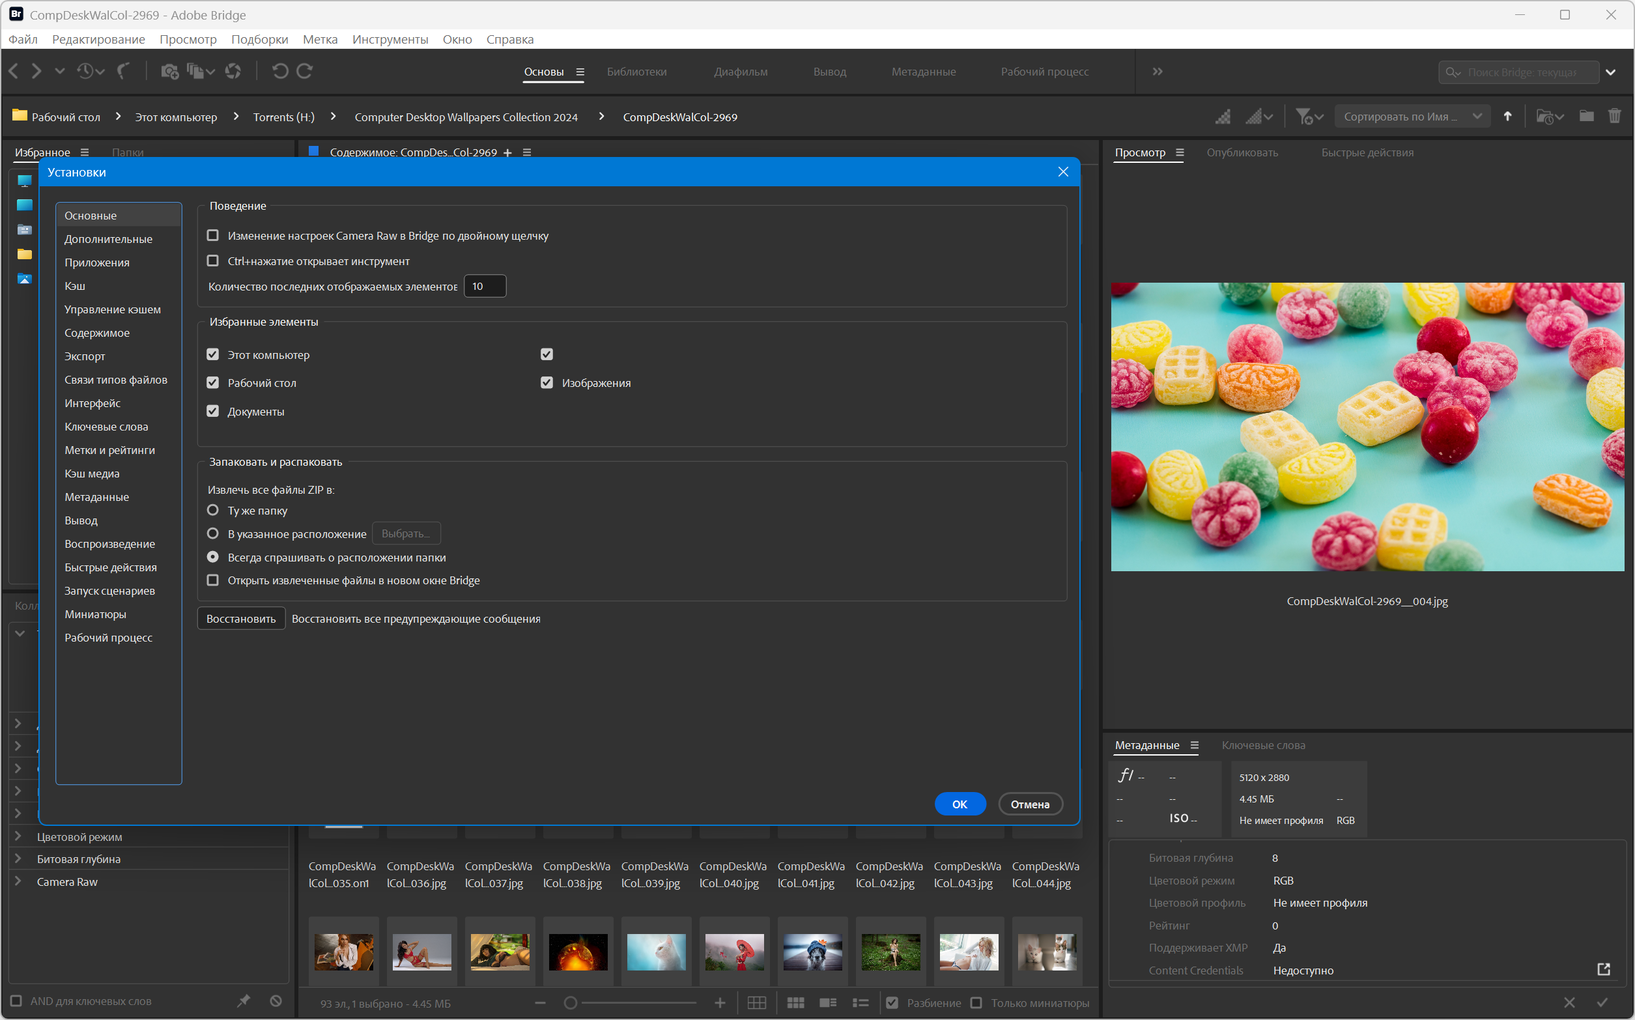Click the rotate 90° clockwise icon
The width and height of the screenshot is (1635, 1020).
(305, 71)
